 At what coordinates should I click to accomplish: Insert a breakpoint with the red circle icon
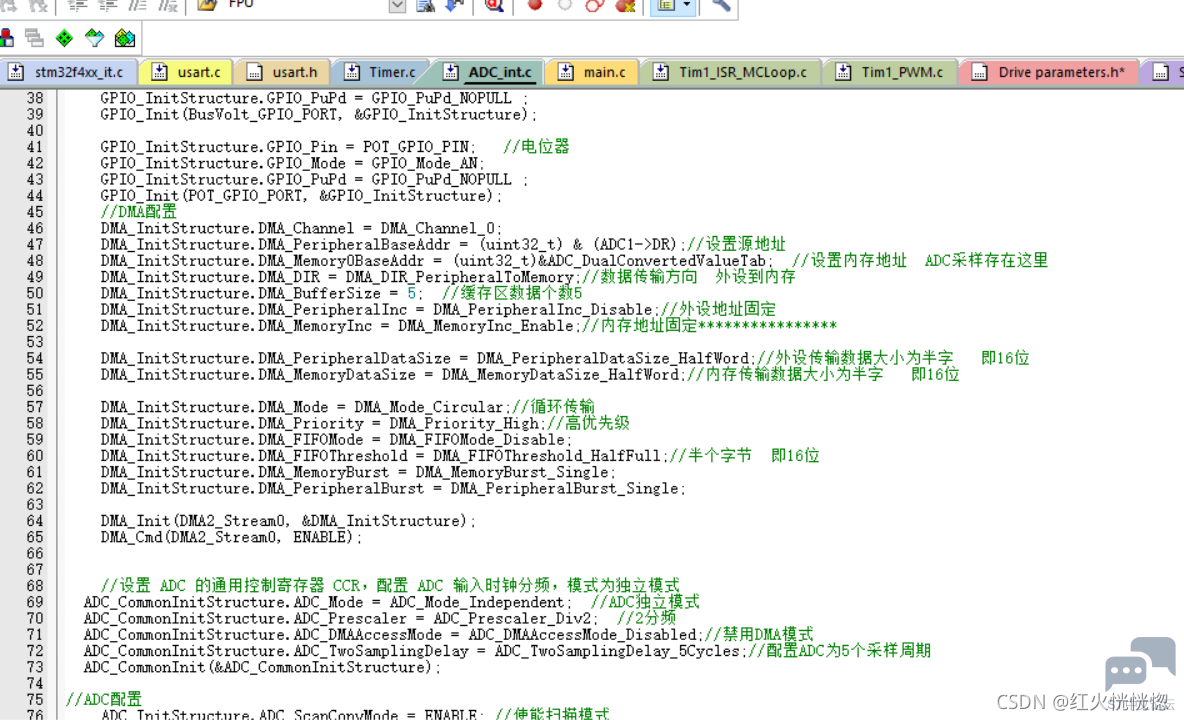[x=535, y=5]
